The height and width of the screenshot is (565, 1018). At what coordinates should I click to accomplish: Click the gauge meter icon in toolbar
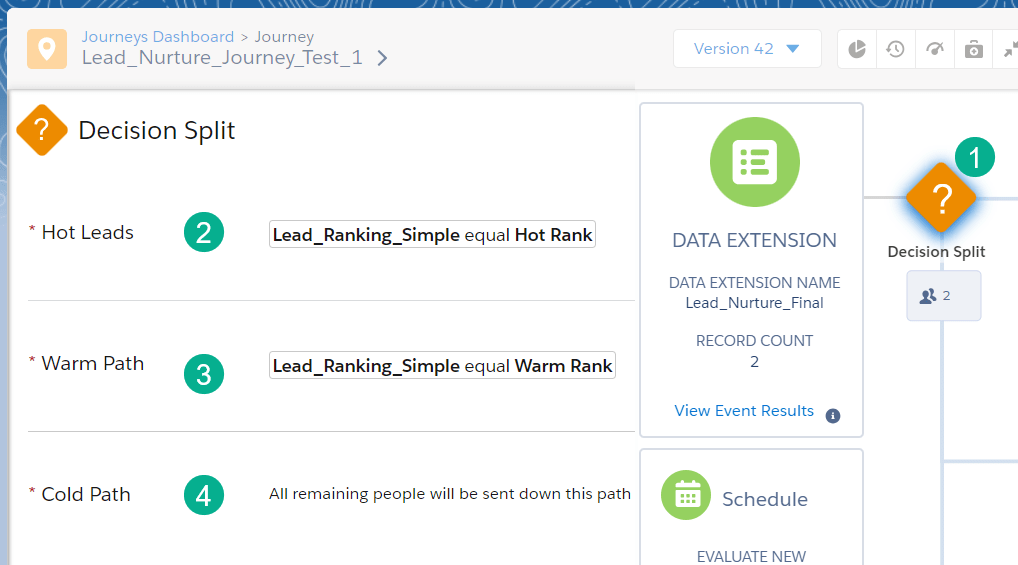point(935,49)
